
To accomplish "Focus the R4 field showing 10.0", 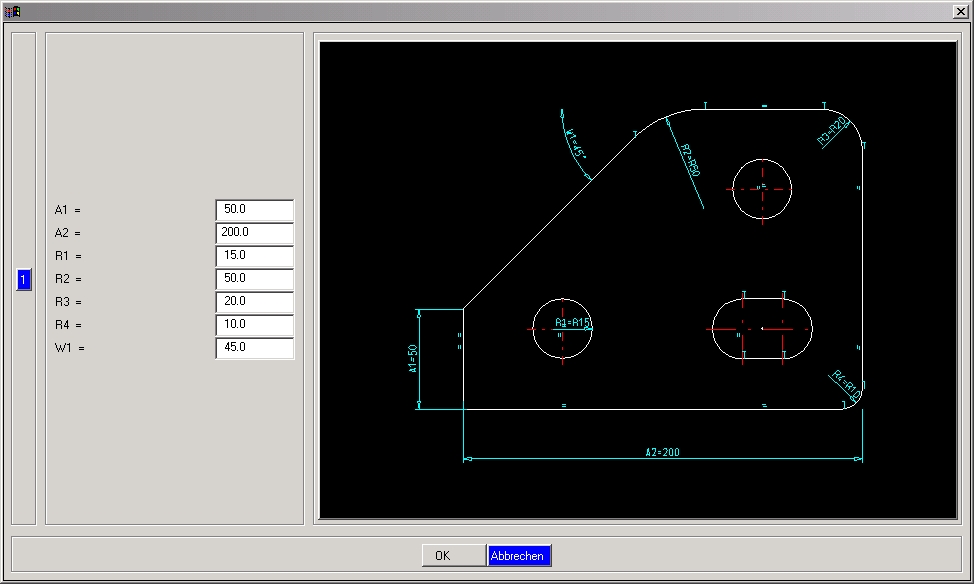I will click(254, 325).
